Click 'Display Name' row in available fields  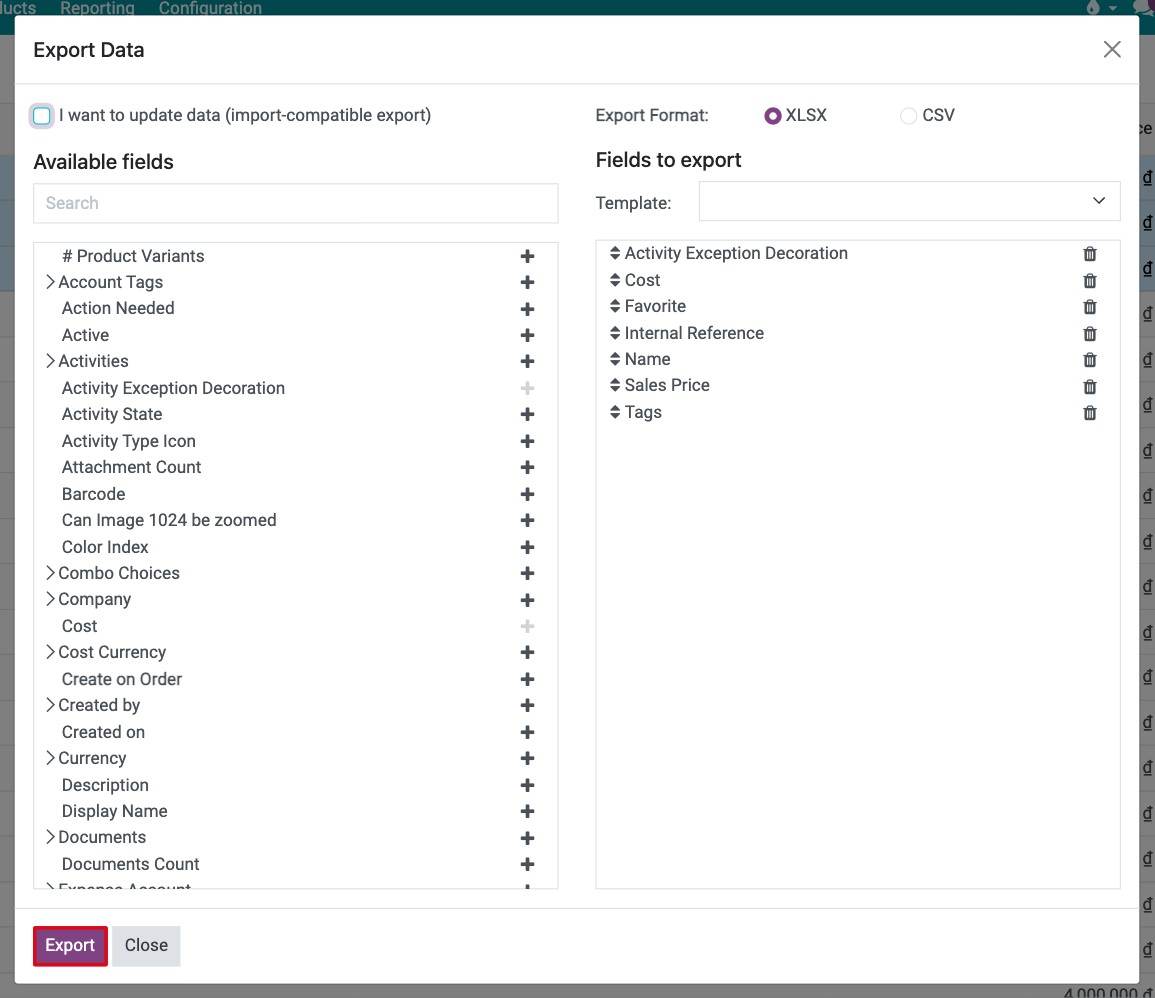click(295, 812)
